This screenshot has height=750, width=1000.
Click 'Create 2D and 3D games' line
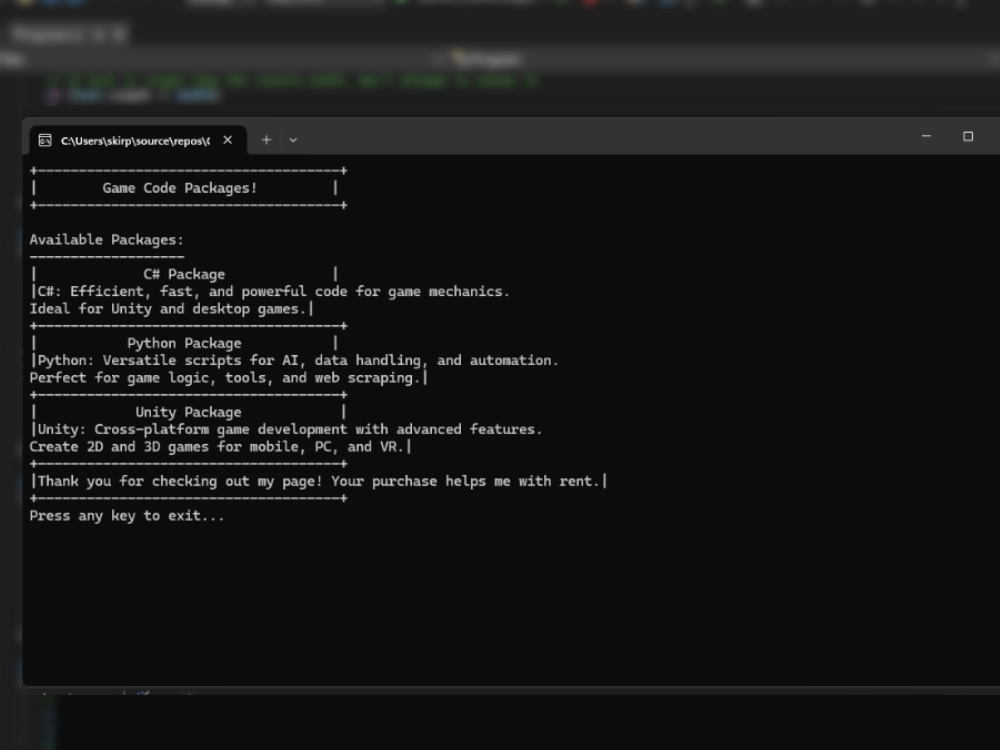pos(221,446)
